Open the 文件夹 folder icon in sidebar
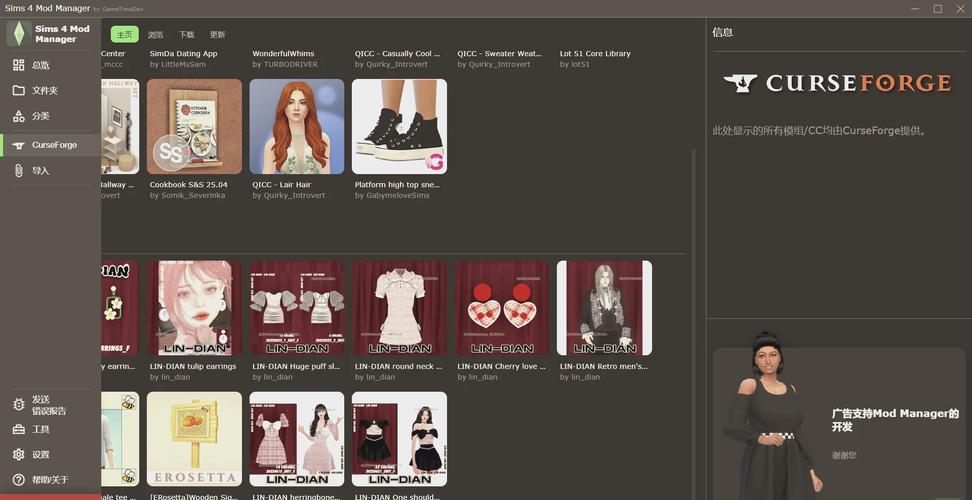Screen dimensions: 972x500 (19, 90)
